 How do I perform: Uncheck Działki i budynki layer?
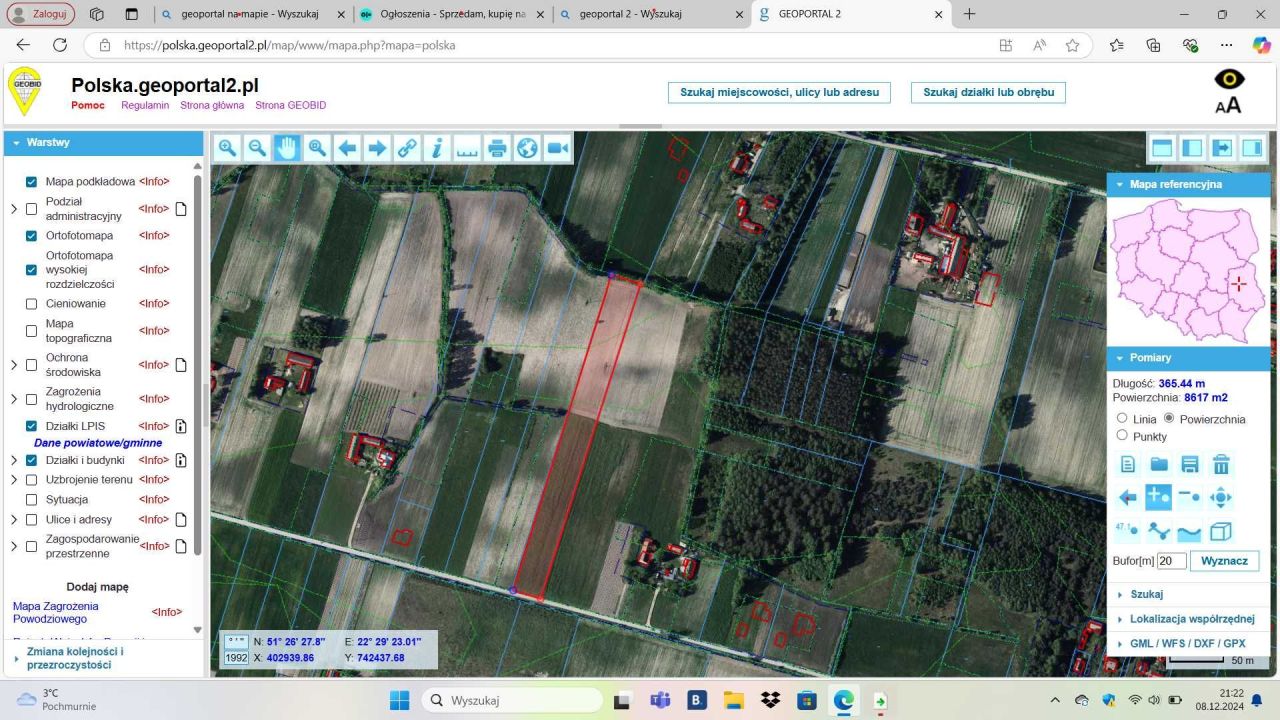tap(31, 460)
